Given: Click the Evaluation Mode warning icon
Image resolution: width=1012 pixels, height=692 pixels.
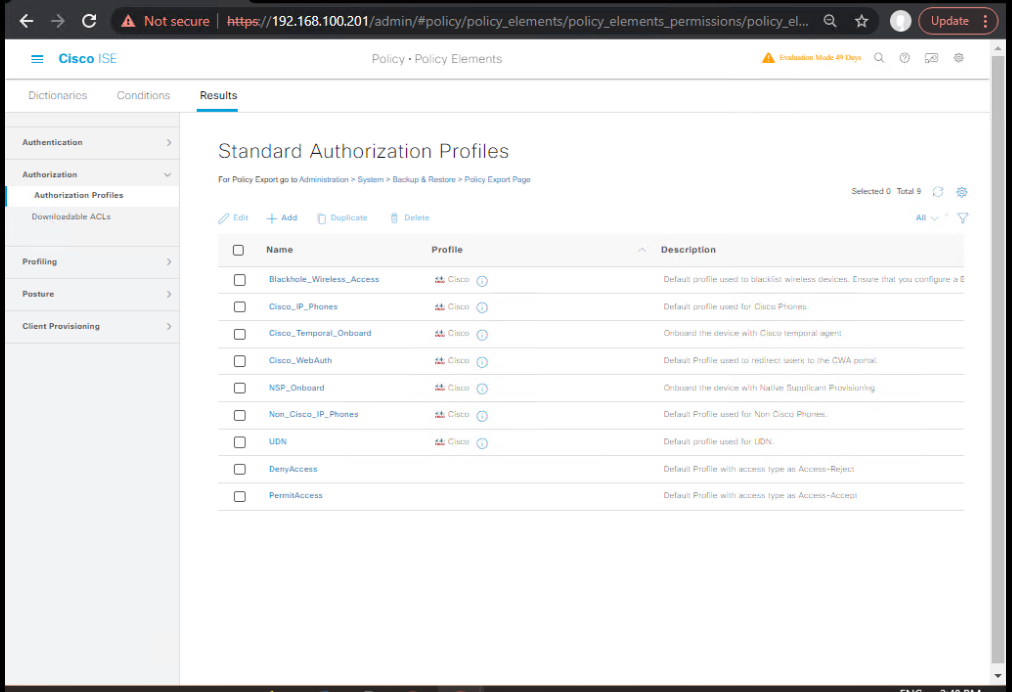Looking at the screenshot, I should point(768,58).
